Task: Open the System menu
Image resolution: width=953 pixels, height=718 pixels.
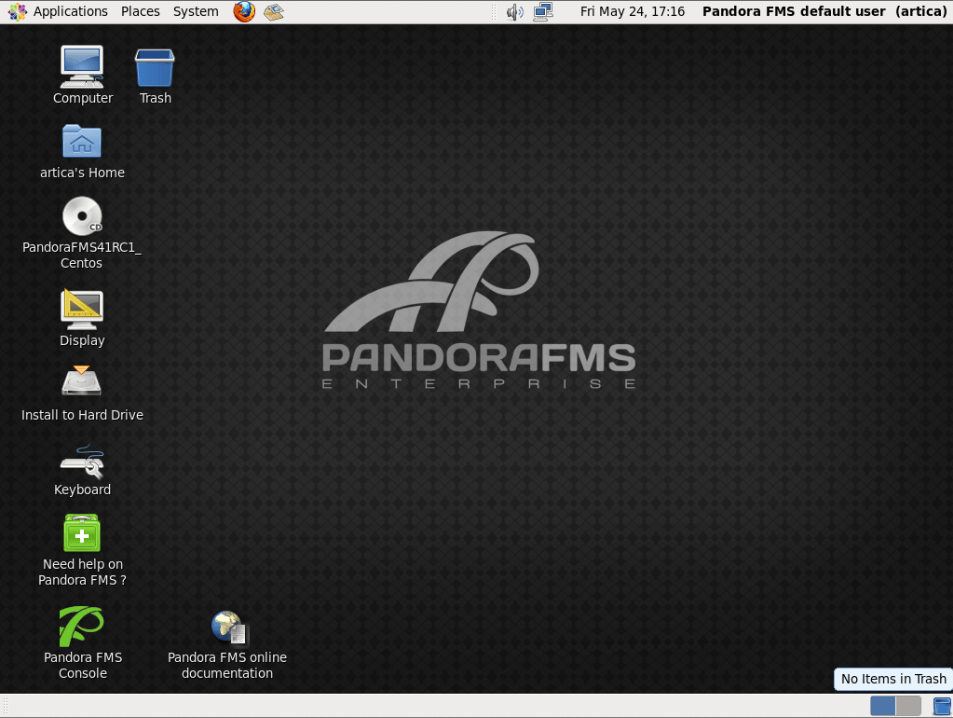Action: pos(196,12)
